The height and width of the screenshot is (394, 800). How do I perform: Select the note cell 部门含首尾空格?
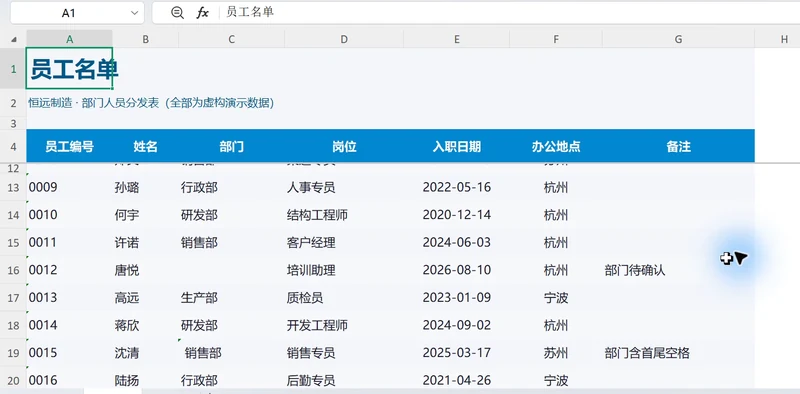pos(678,353)
